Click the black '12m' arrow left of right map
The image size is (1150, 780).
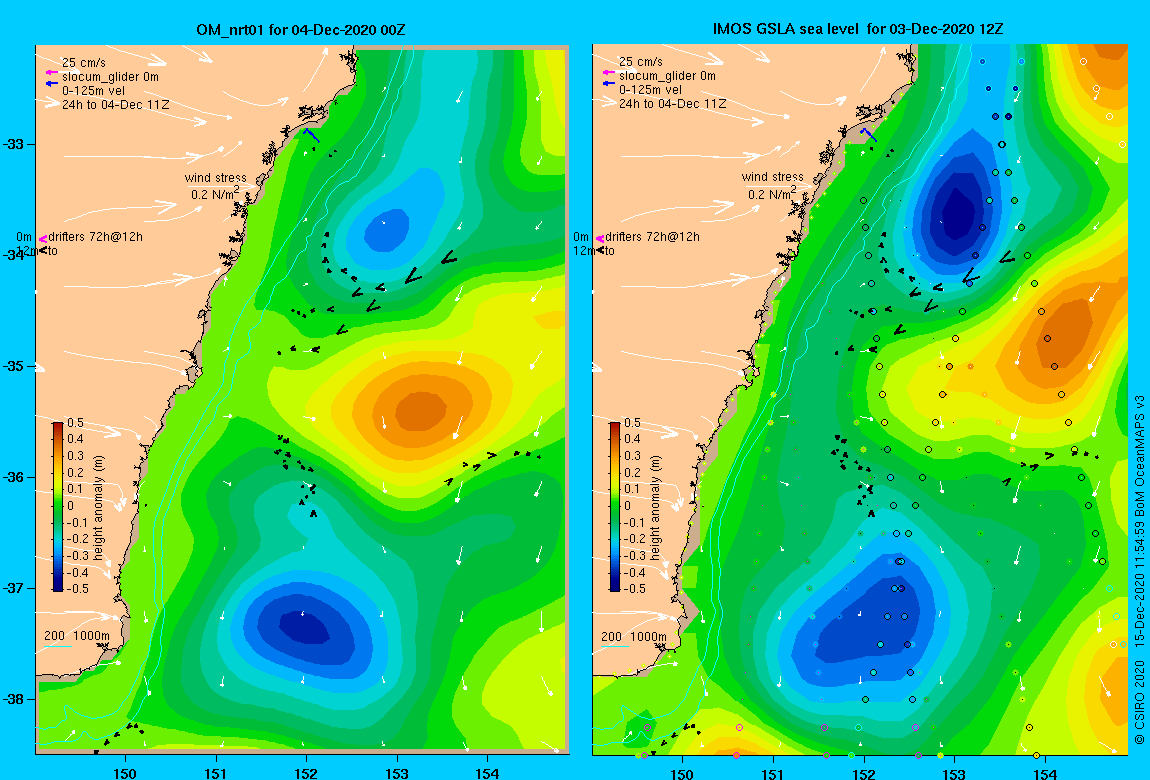coord(600,251)
